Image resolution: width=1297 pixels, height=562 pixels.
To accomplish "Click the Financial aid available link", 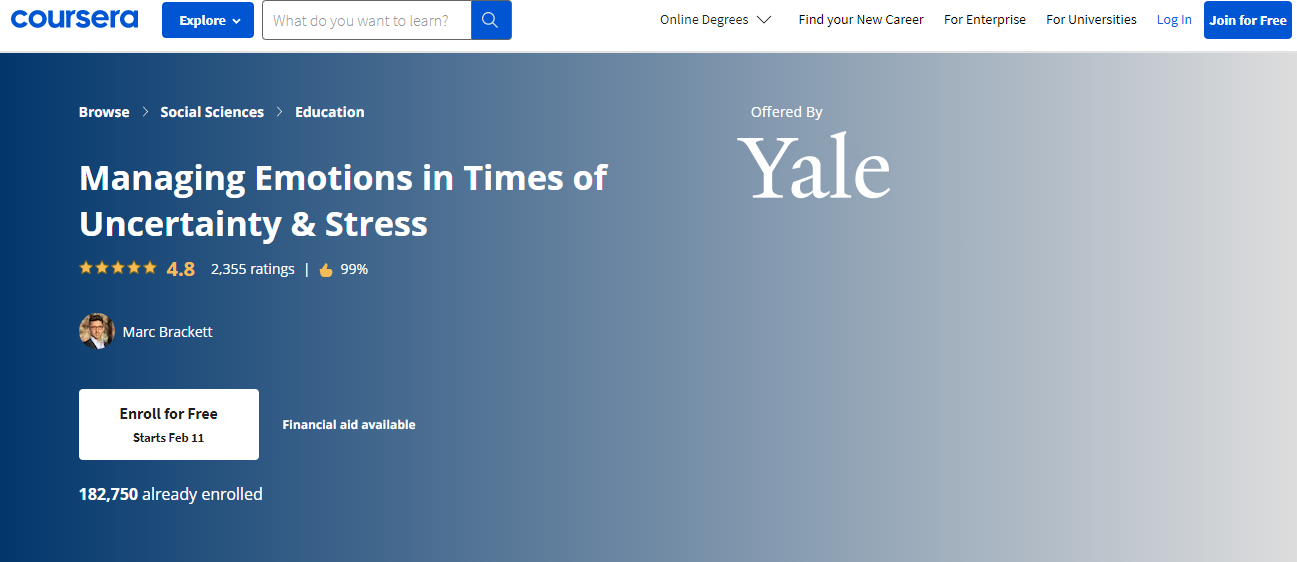I will point(348,425).
